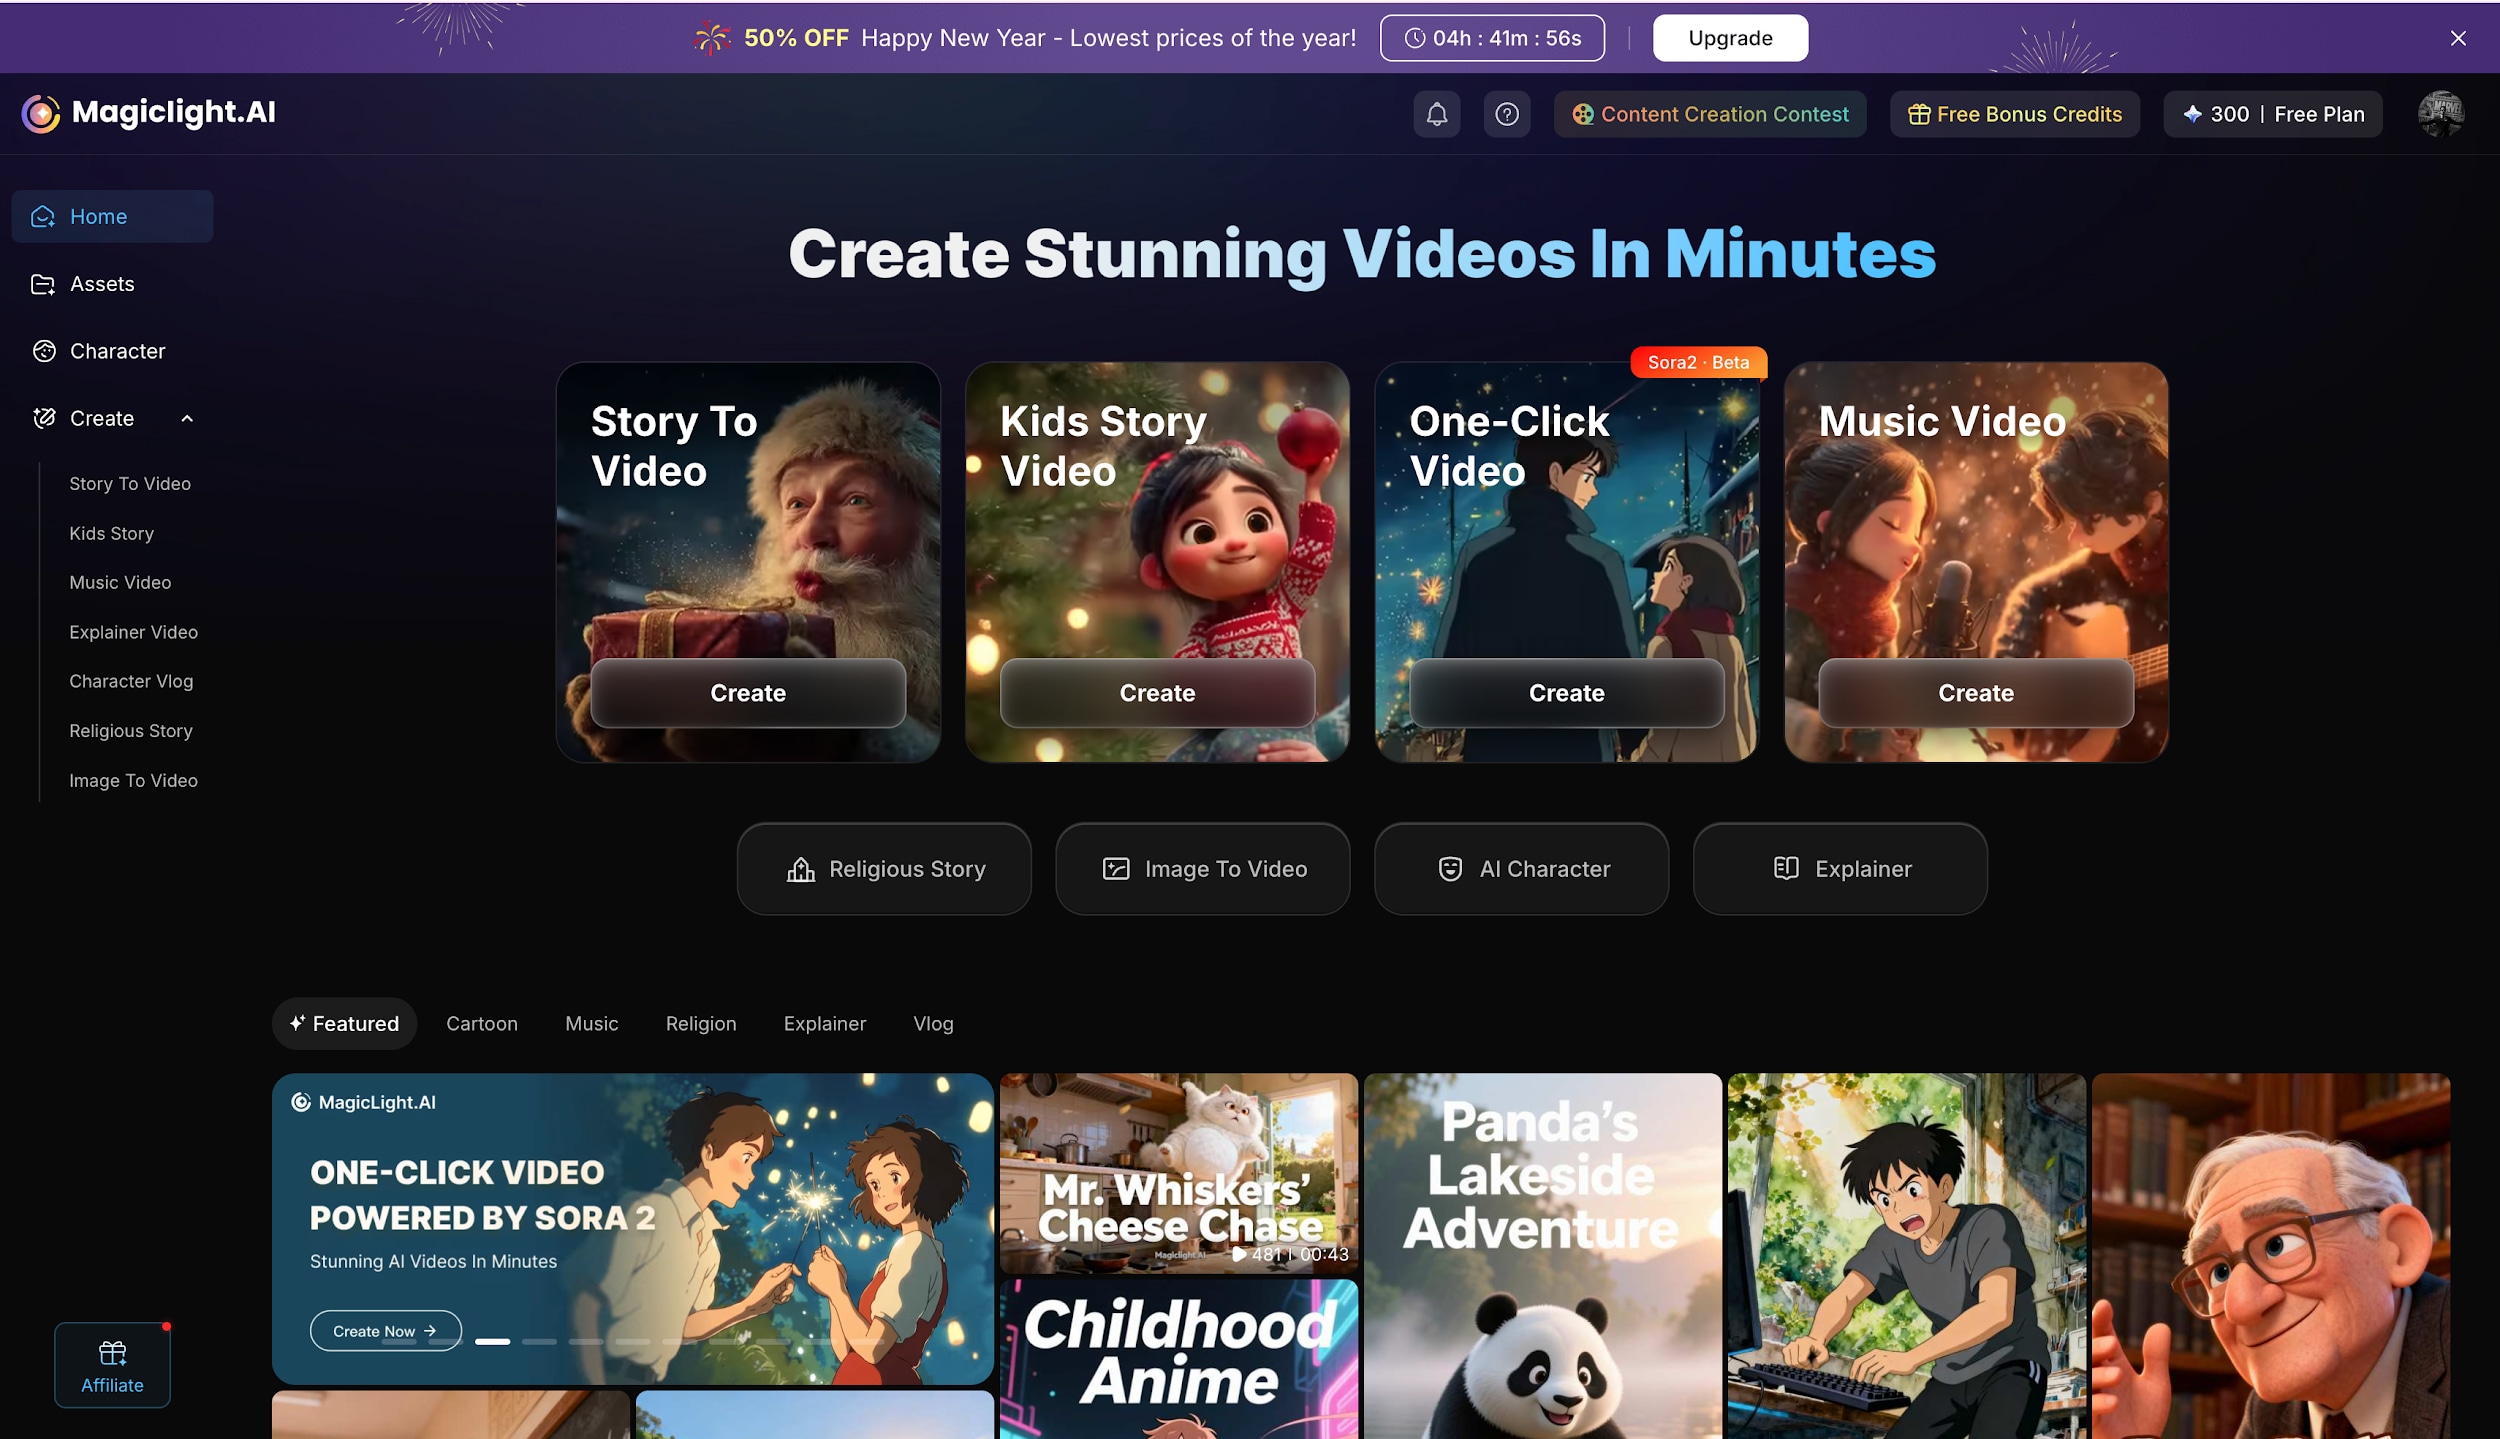Collapse the Create sidebar section

coord(187,418)
